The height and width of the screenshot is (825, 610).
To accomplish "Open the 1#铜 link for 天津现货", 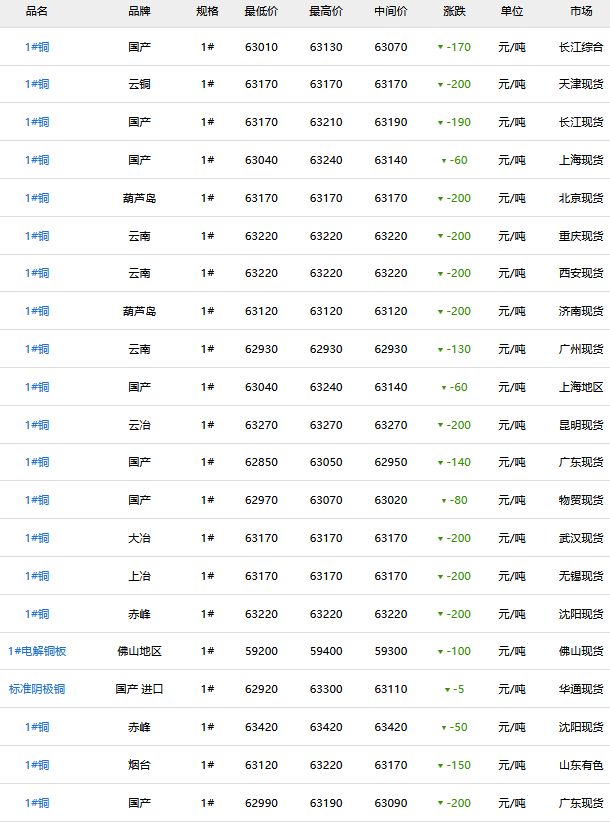I will point(37,84).
